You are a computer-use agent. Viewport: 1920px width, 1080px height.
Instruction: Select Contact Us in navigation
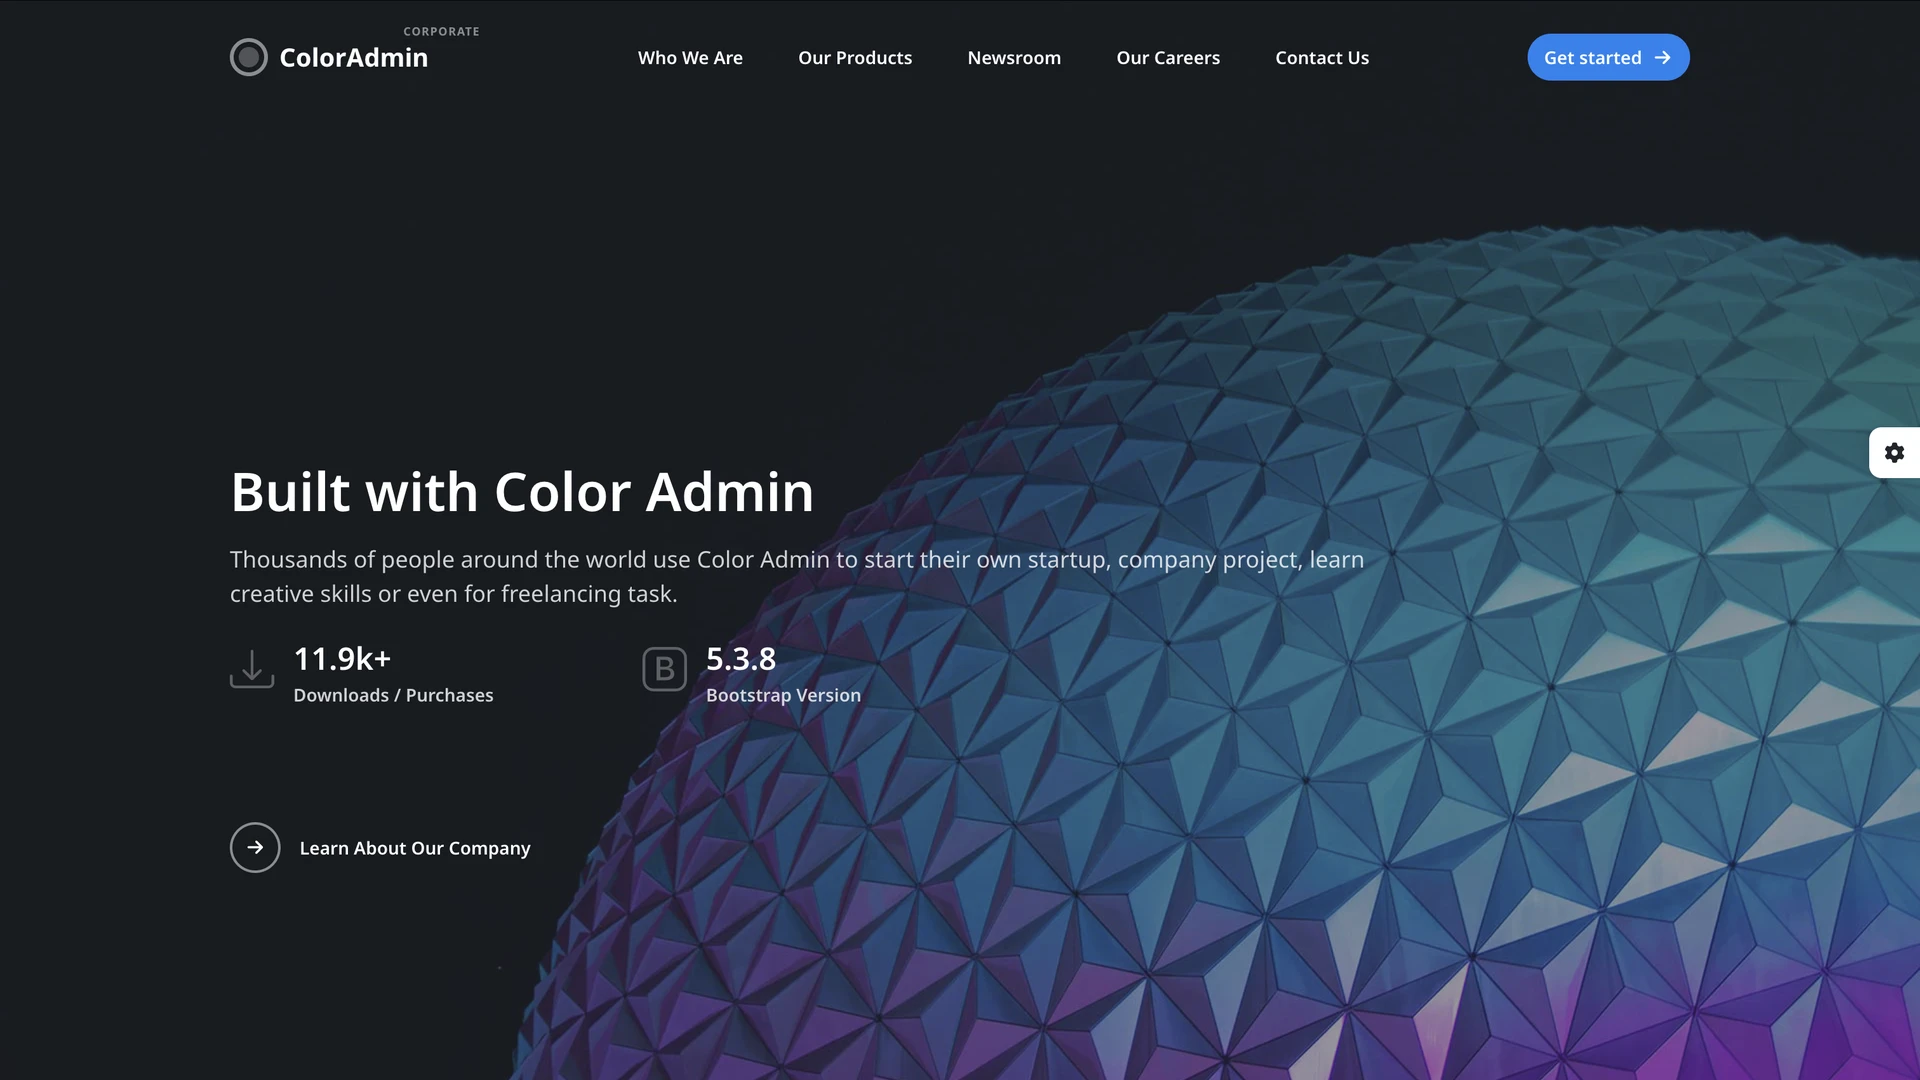tap(1322, 58)
